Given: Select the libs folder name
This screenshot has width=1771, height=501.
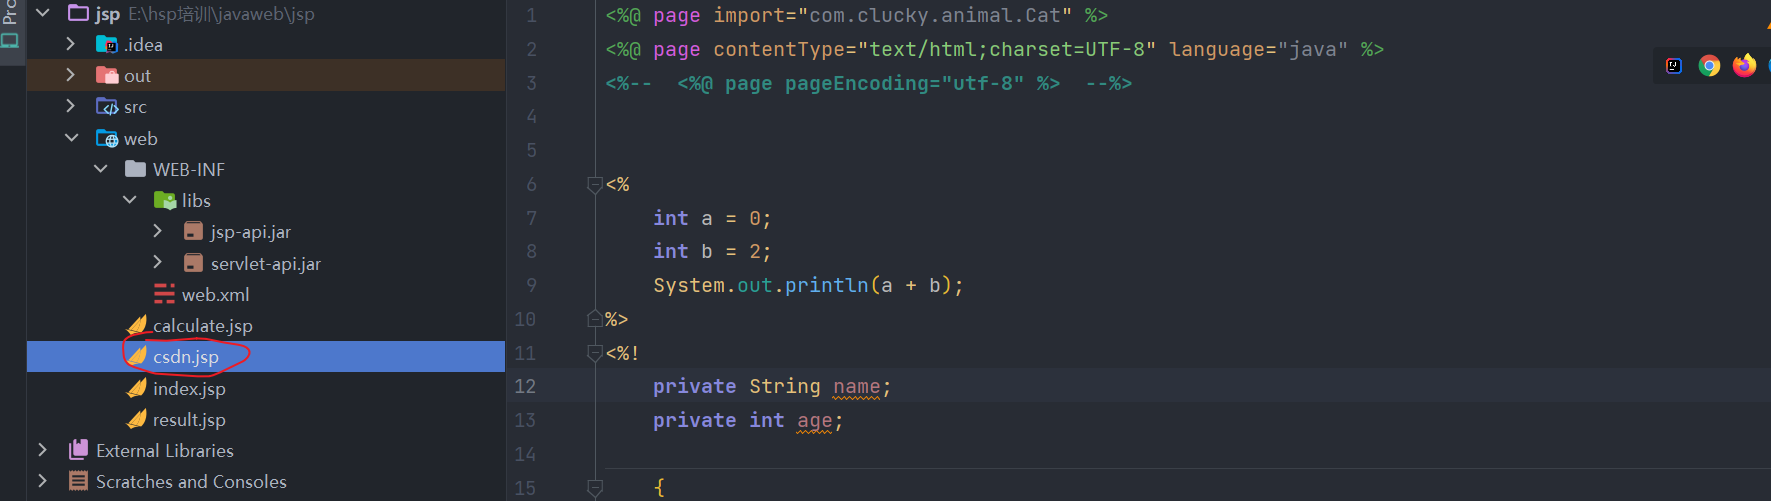Looking at the screenshot, I should (196, 200).
